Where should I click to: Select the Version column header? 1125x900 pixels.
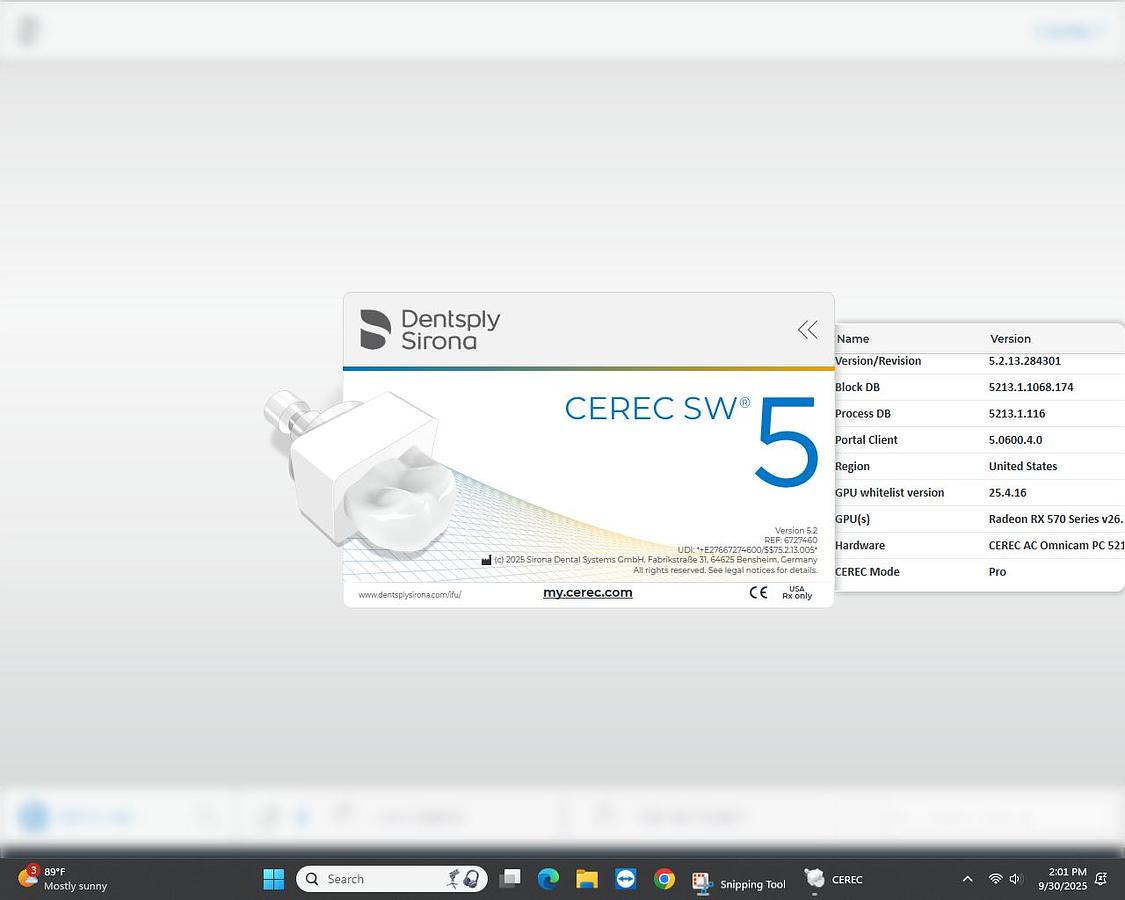point(1010,338)
